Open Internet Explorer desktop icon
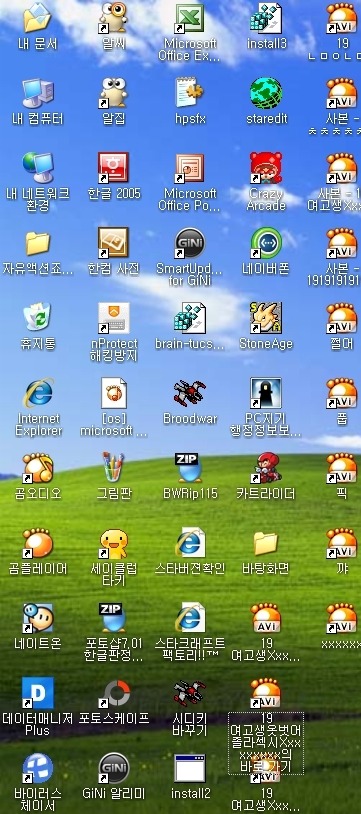Image resolution: width=361 pixels, height=814 pixels. point(37,393)
